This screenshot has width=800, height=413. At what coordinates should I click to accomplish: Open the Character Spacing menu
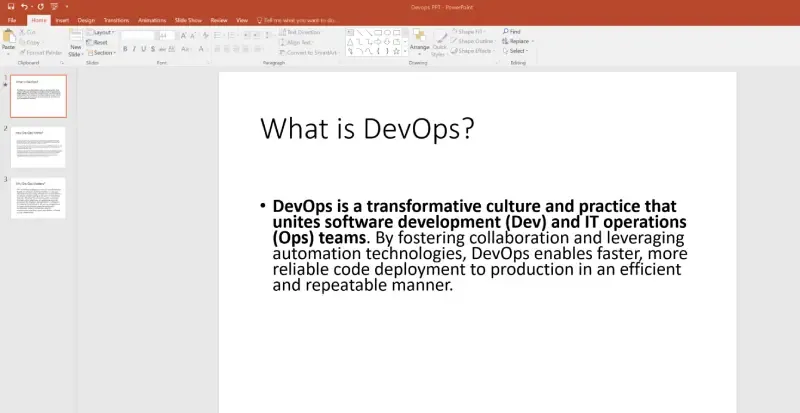pos(172,49)
